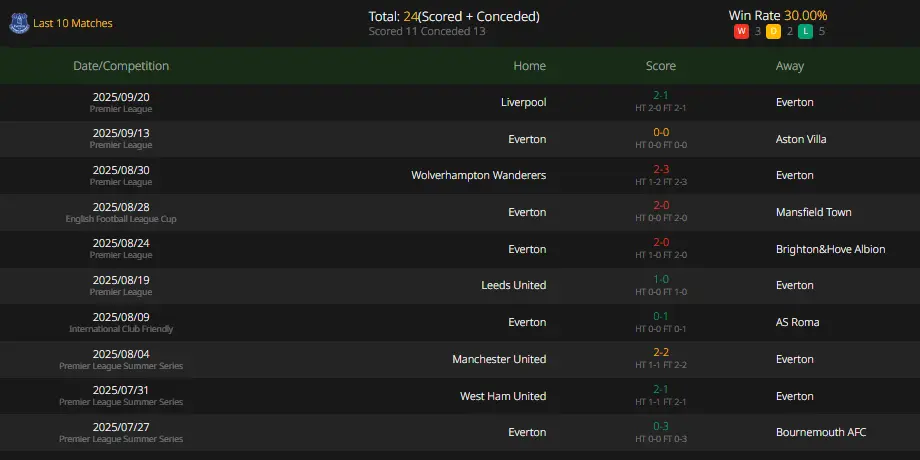Click the 2-2 score against Manchester United

(x=661, y=353)
